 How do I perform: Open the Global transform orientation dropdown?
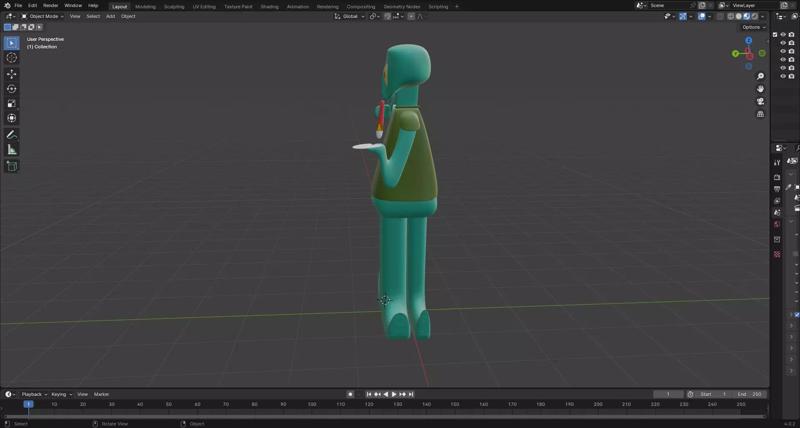pos(349,16)
